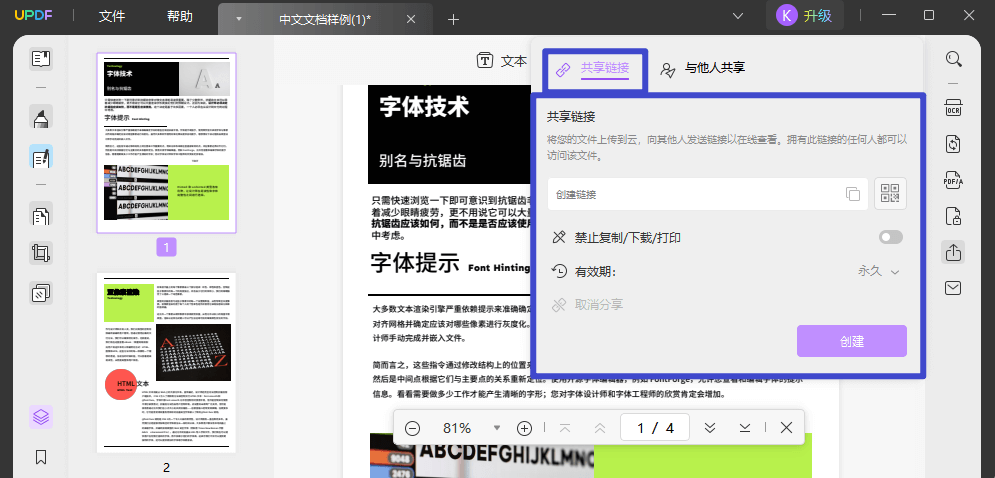
Task: Zoom out with the minus icon
Action: (412, 428)
